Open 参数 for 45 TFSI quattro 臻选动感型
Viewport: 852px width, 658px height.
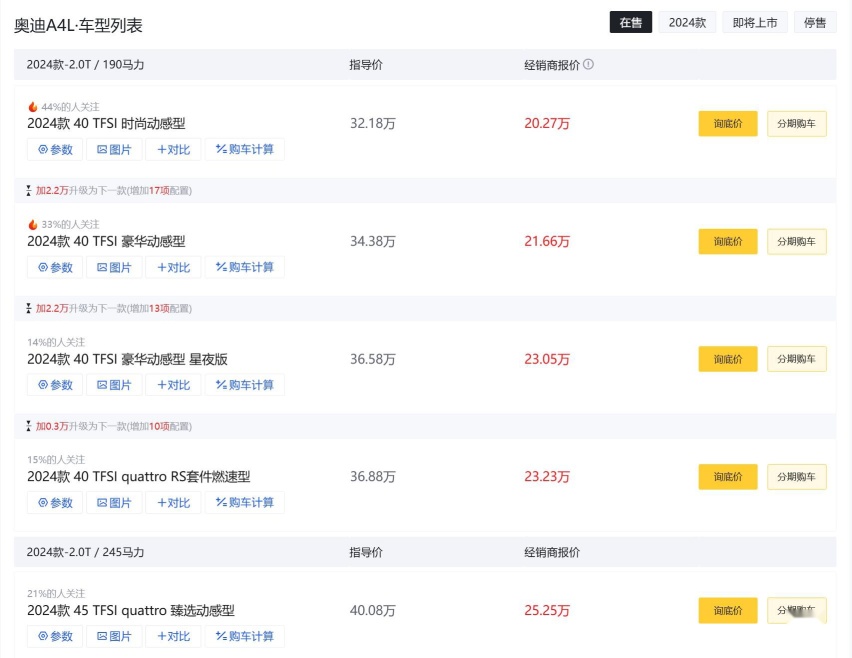[55, 636]
